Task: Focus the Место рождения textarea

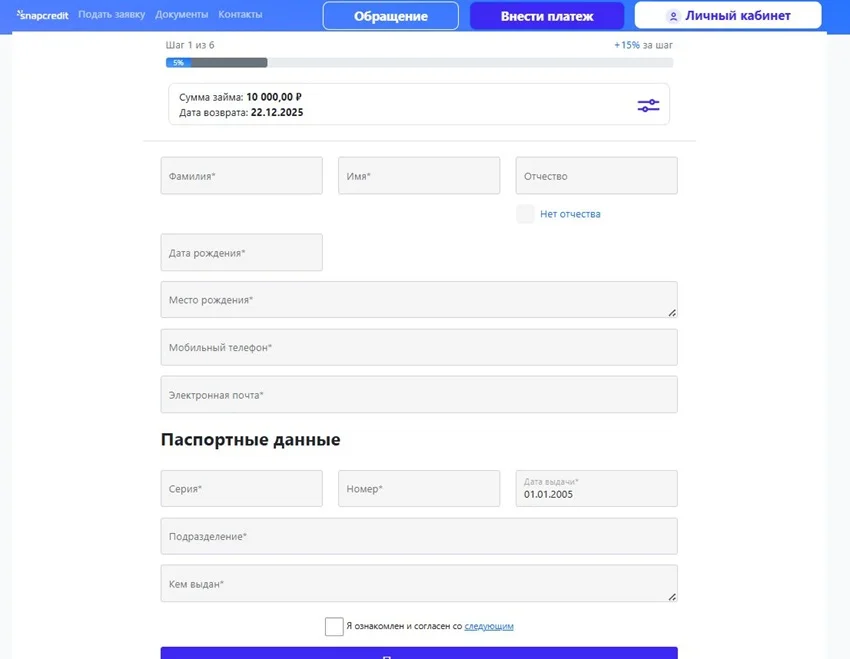Action: pos(419,300)
